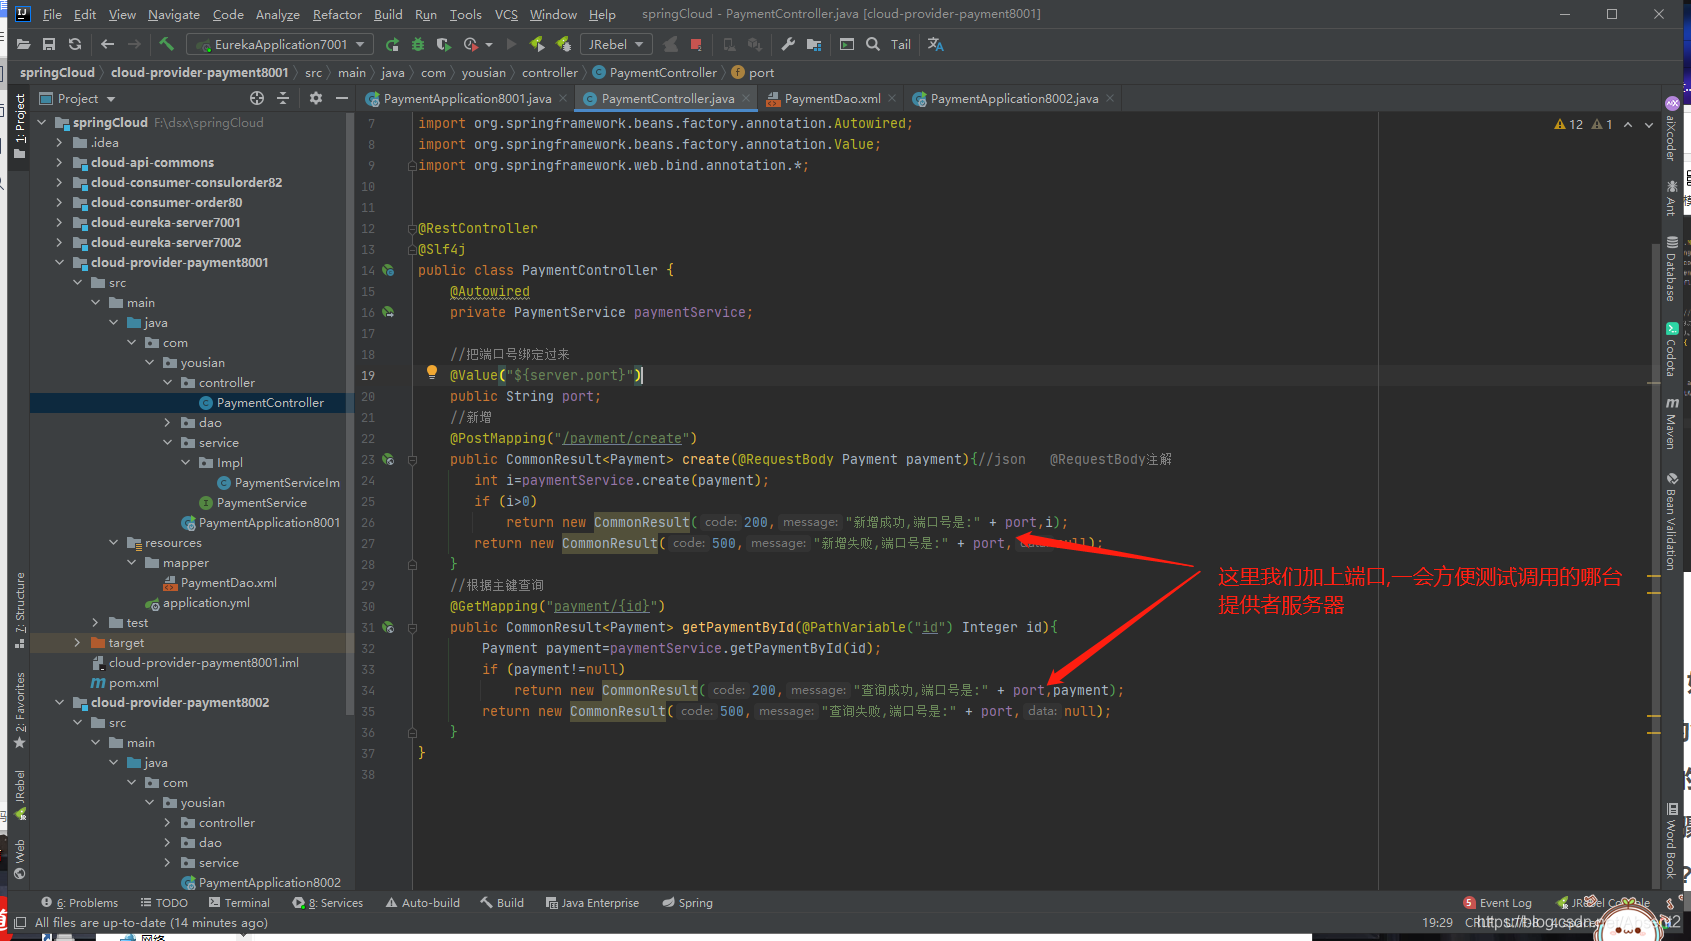Toggle fold marker at line 23
This screenshot has height=941, width=1691.
point(412,459)
